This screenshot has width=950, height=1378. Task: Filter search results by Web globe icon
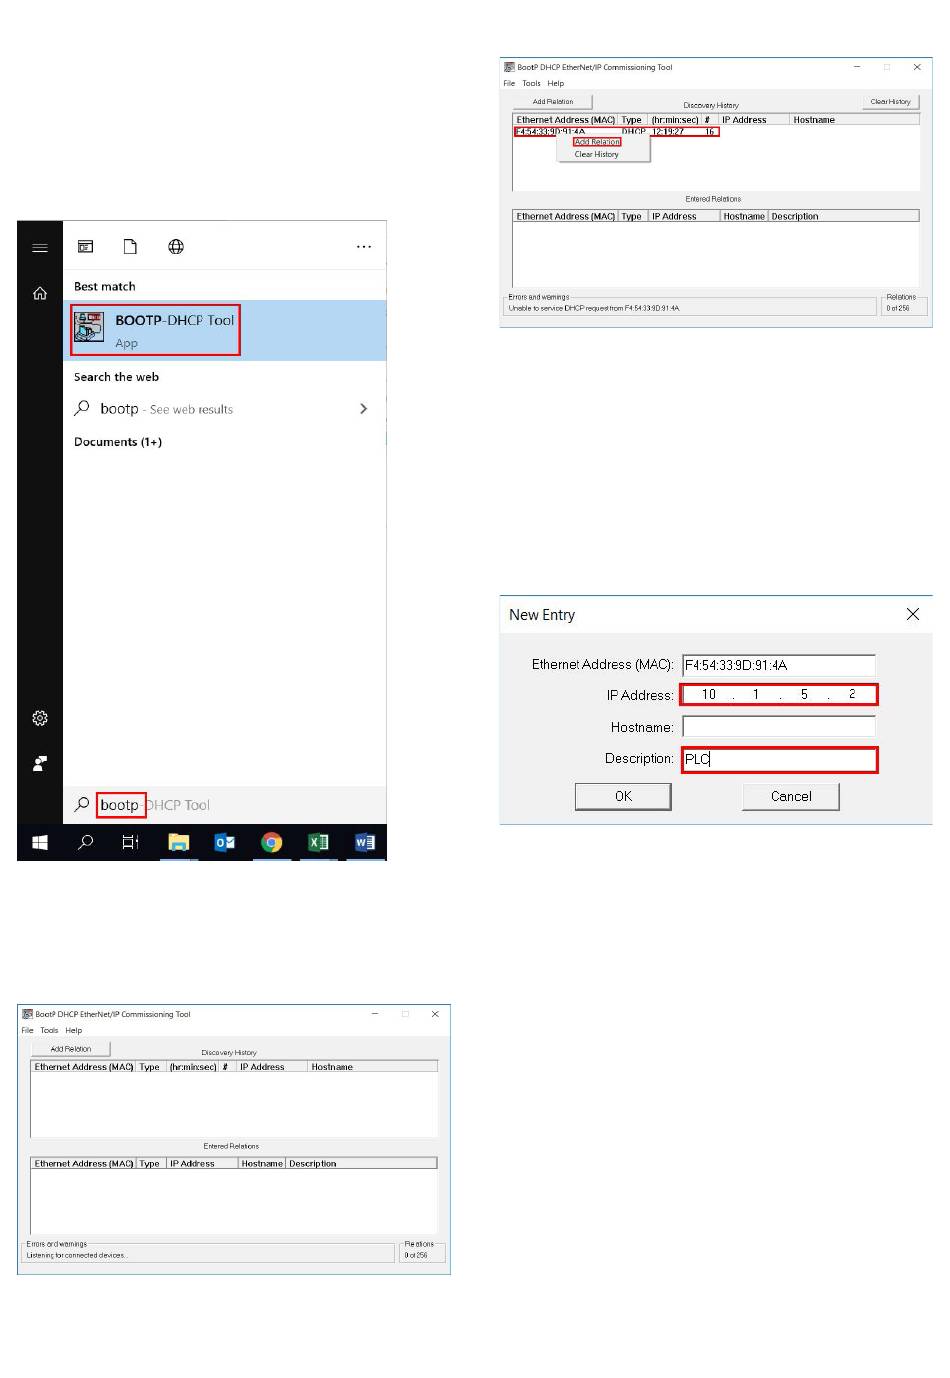176,247
